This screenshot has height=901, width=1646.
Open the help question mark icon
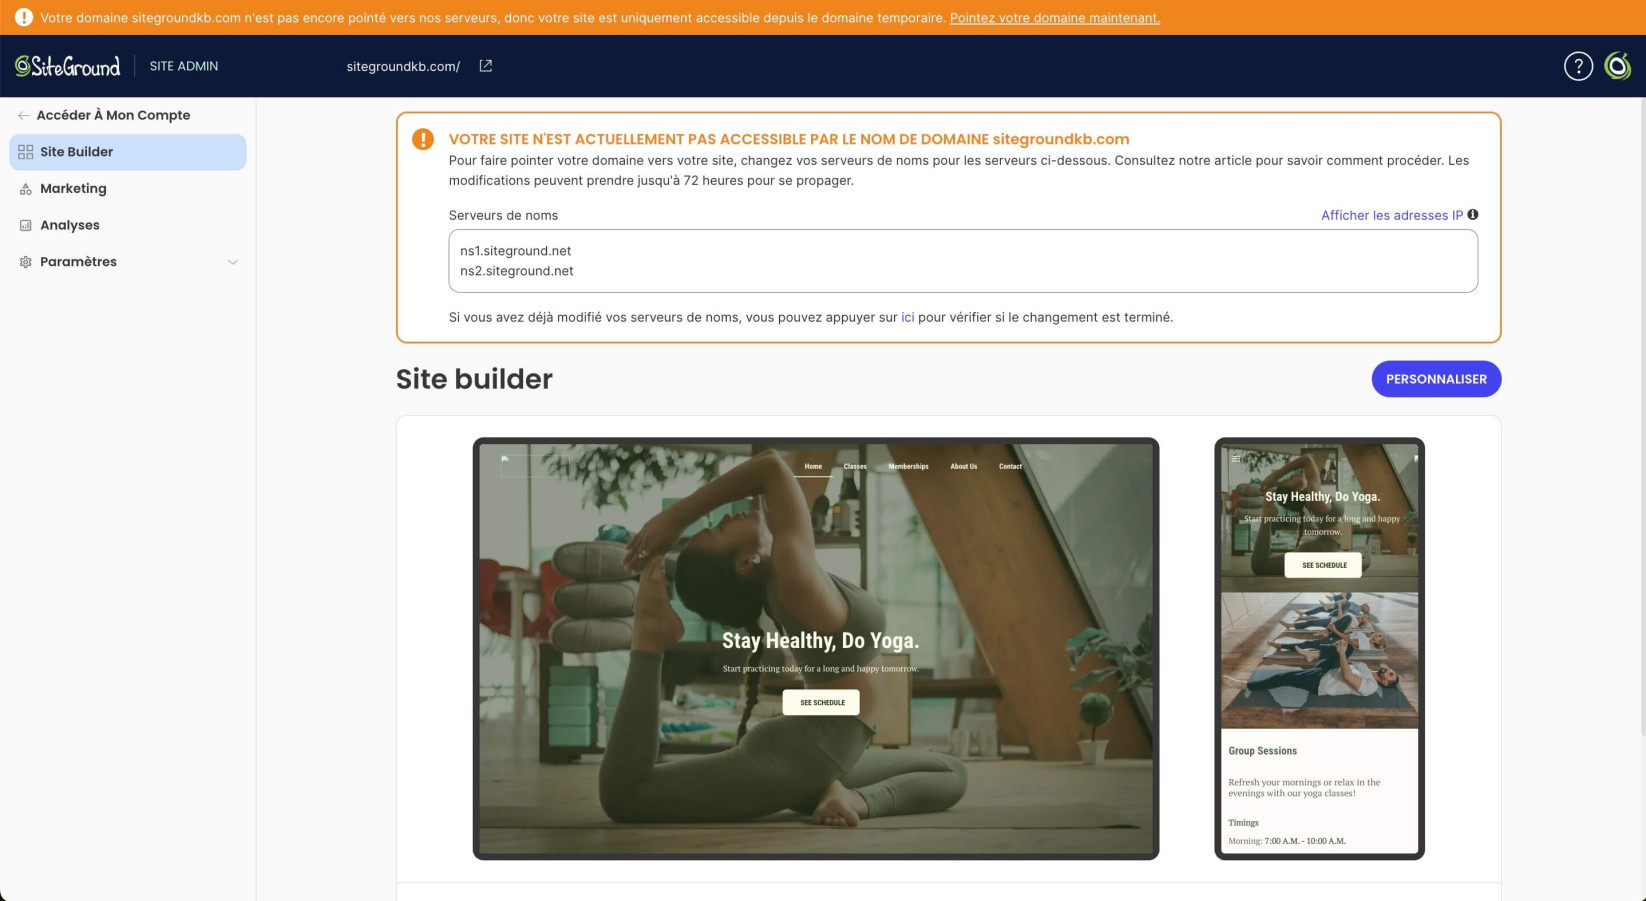[1578, 66]
